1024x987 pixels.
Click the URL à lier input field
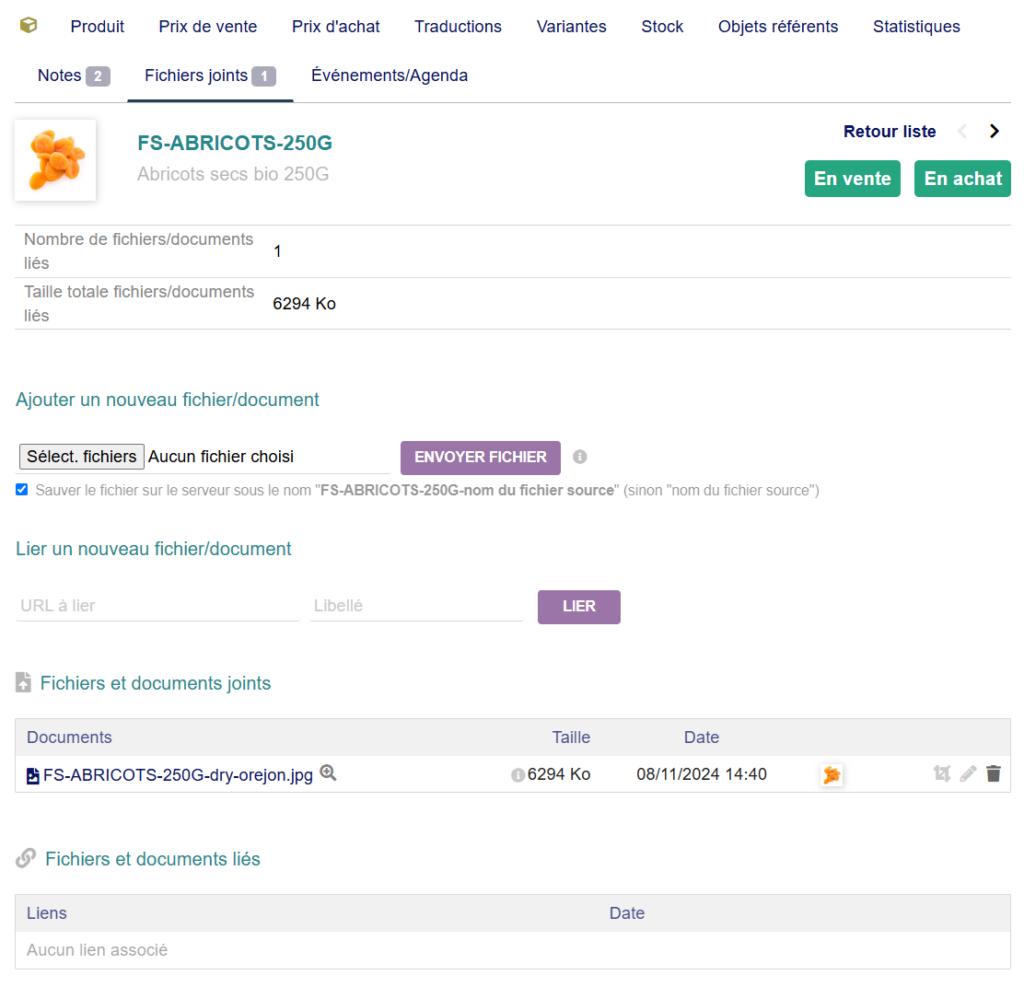click(x=157, y=606)
